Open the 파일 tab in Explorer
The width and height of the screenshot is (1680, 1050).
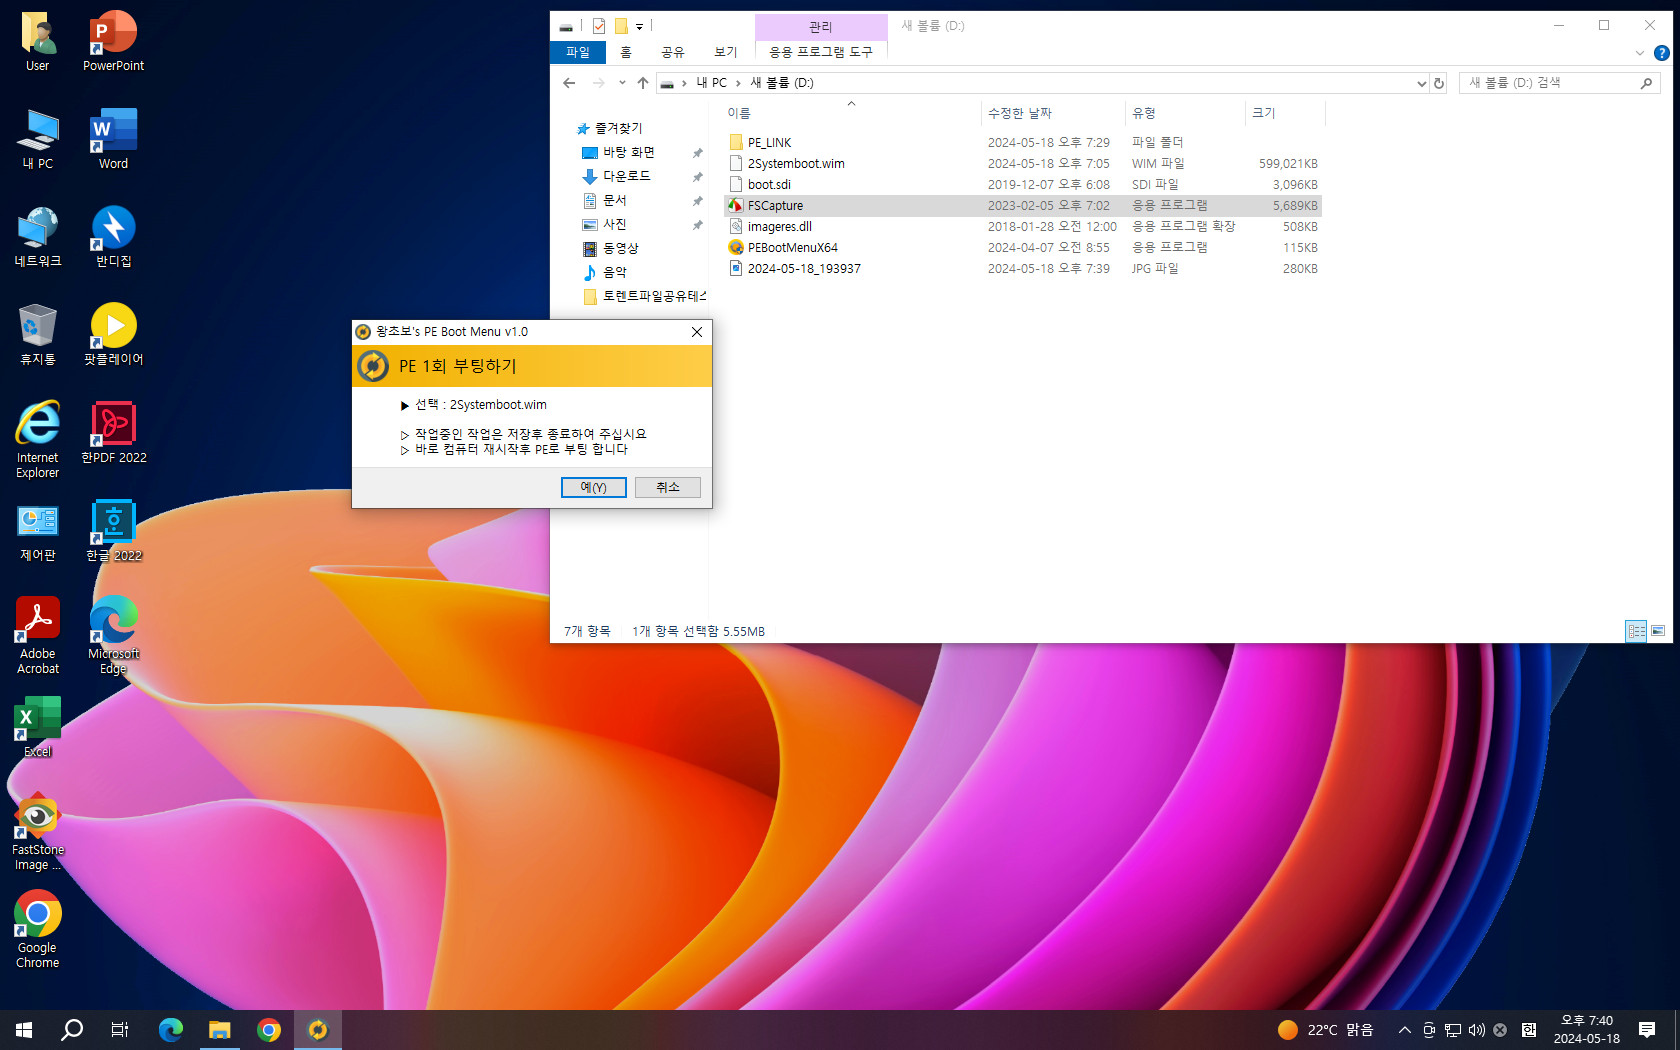click(x=578, y=52)
